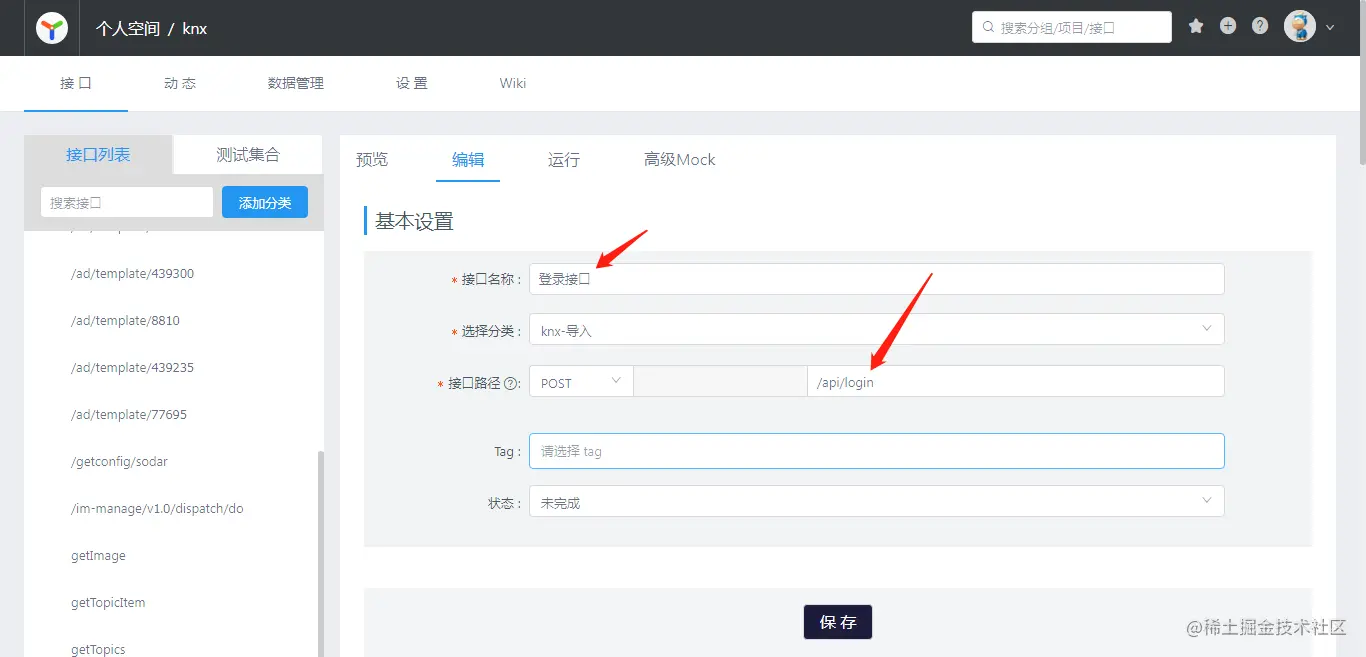1366x657 pixels.
Task: Open the 设置 tab
Action: pyautogui.click(x=412, y=83)
